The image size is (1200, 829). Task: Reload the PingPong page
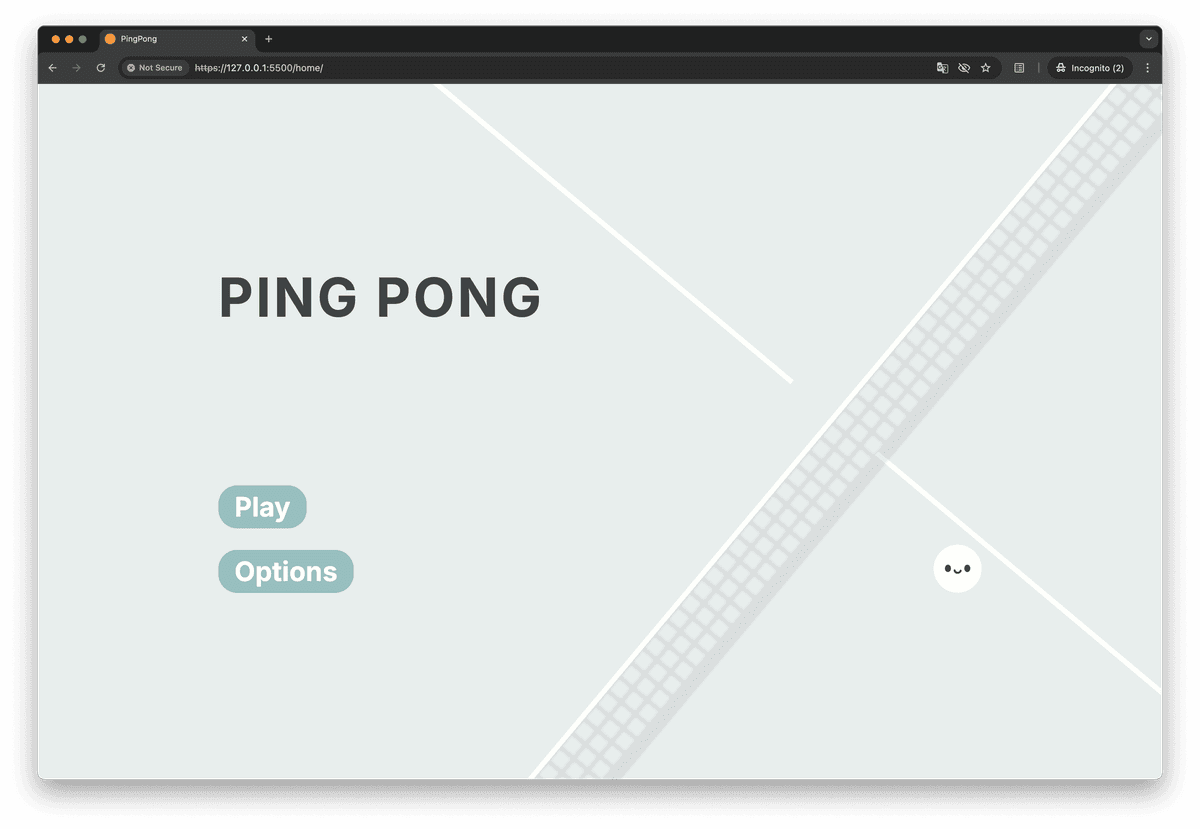click(100, 68)
